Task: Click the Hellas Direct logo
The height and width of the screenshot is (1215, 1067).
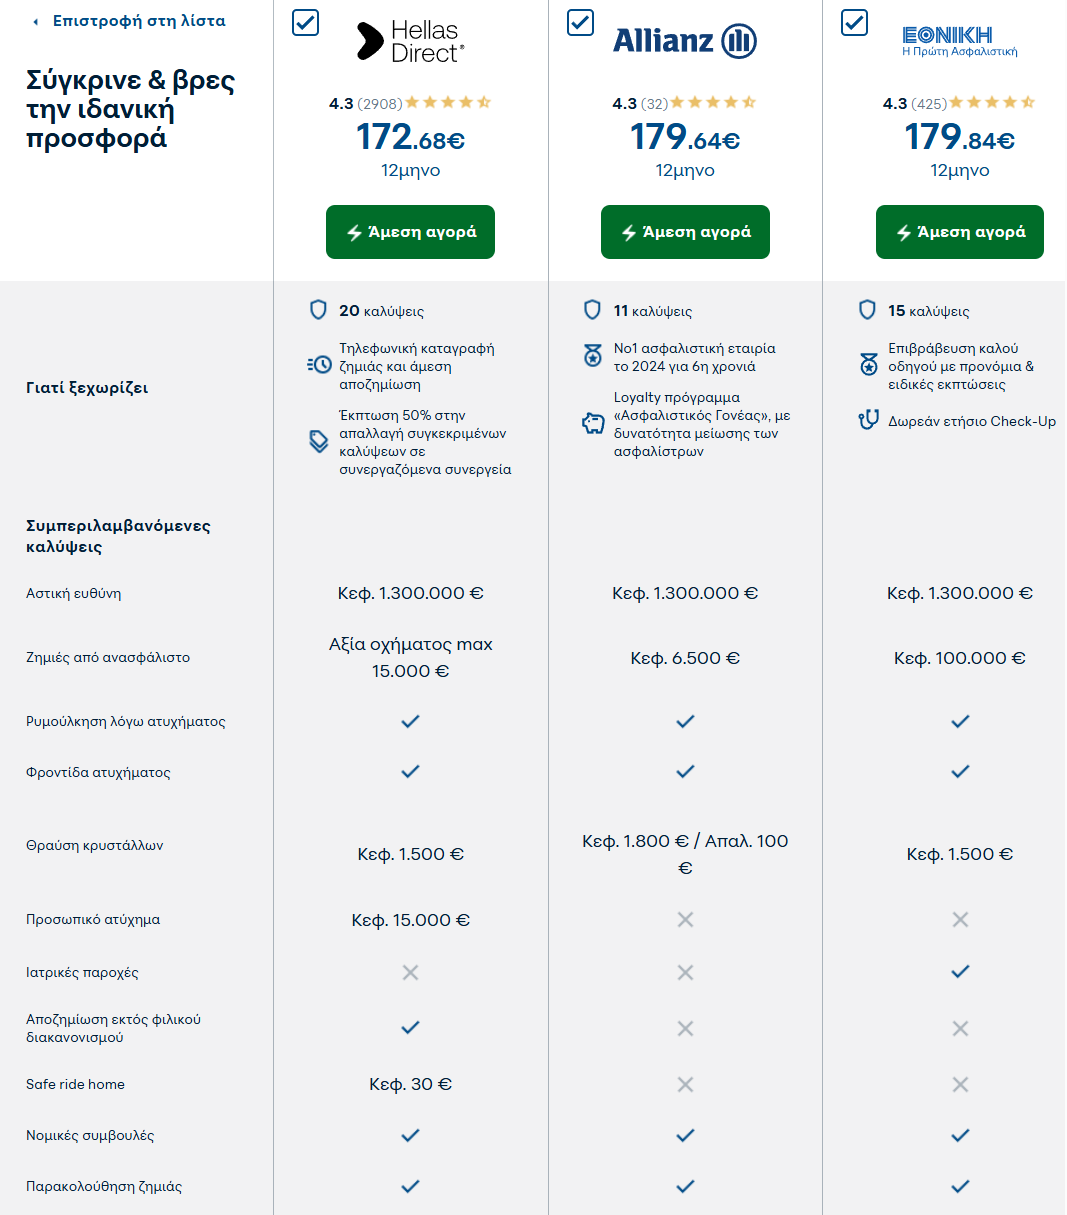Action: tap(411, 42)
